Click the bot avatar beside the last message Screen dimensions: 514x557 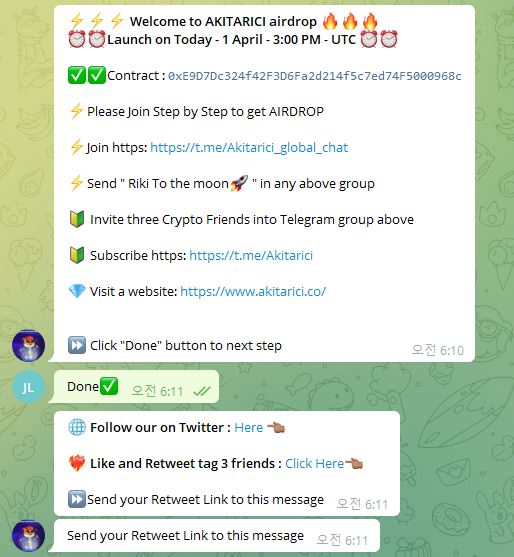(x=28, y=536)
